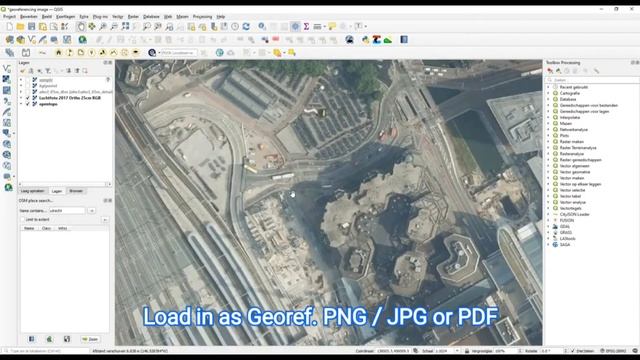
Task: Open the Database menu
Action: [151, 17]
